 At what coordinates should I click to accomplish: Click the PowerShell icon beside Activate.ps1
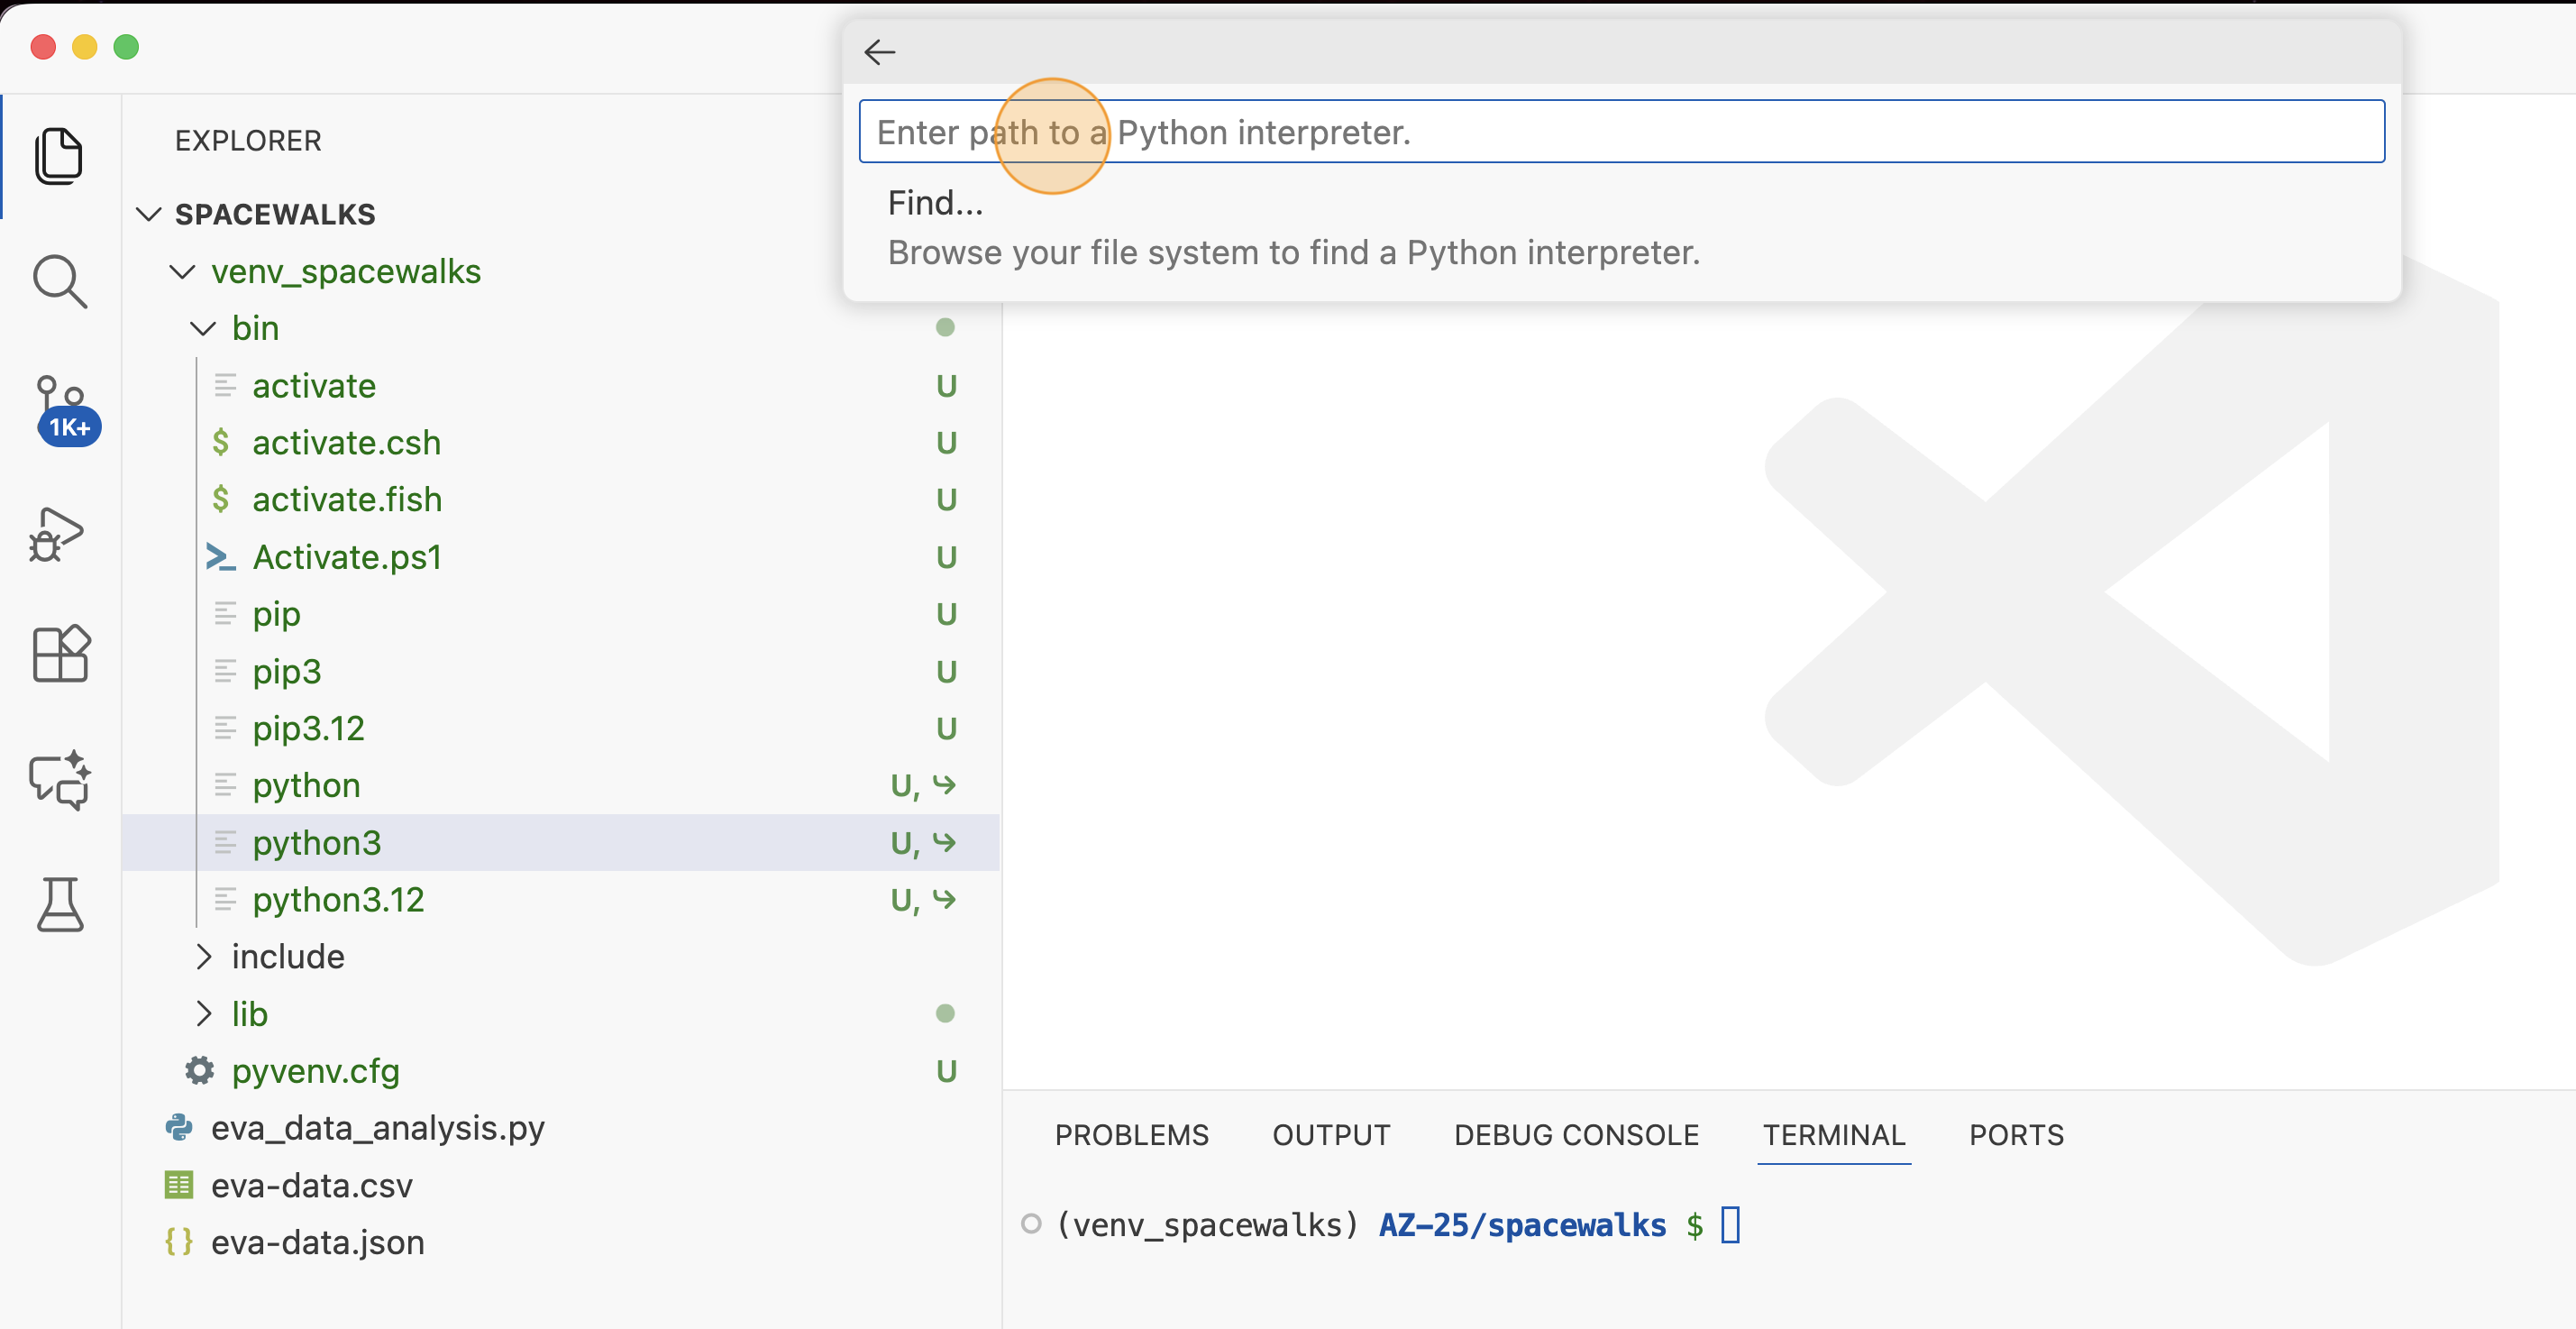[222, 557]
